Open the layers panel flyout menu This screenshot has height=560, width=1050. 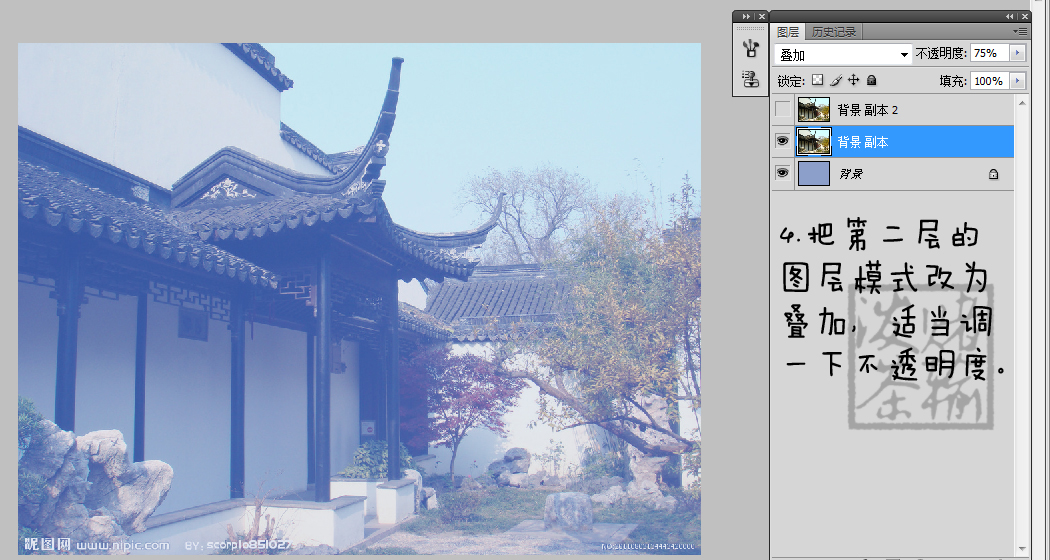point(1020,32)
